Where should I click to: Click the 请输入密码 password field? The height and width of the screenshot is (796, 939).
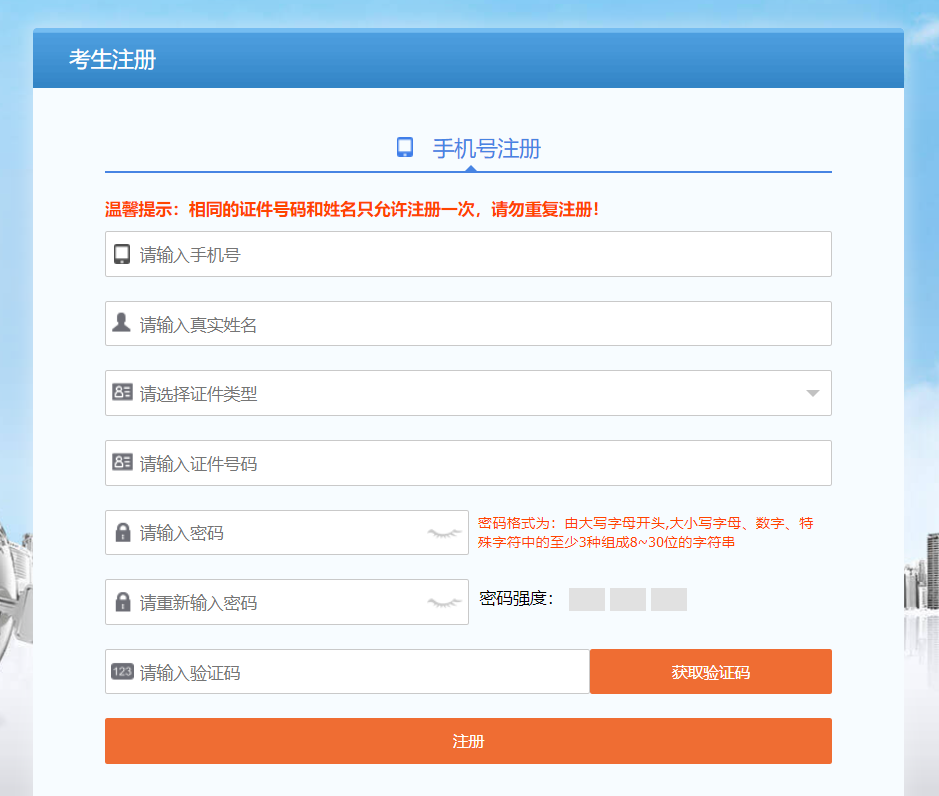[280, 532]
